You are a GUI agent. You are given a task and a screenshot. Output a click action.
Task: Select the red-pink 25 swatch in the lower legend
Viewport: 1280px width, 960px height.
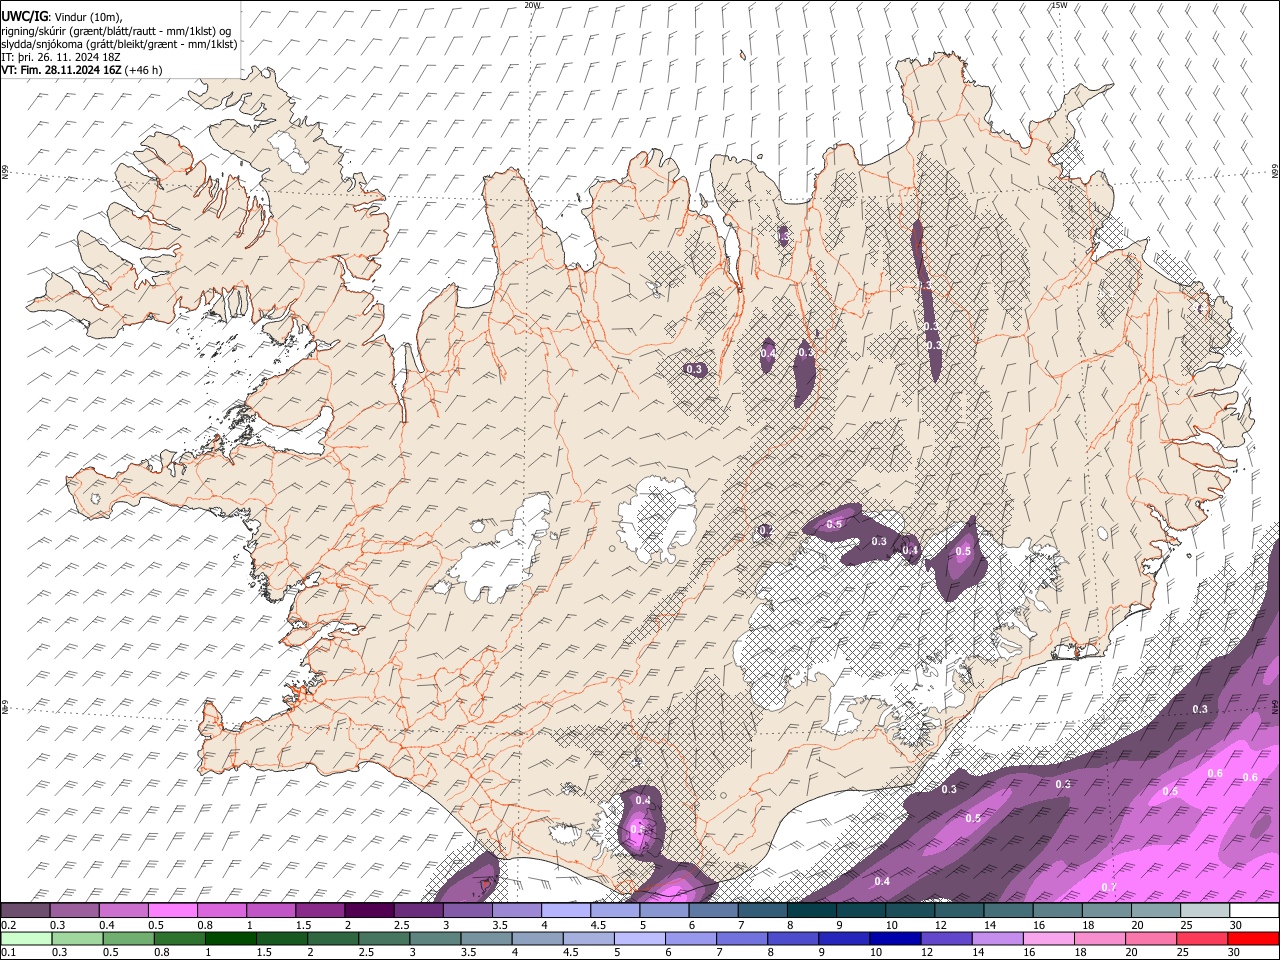click(x=1202, y=938)
